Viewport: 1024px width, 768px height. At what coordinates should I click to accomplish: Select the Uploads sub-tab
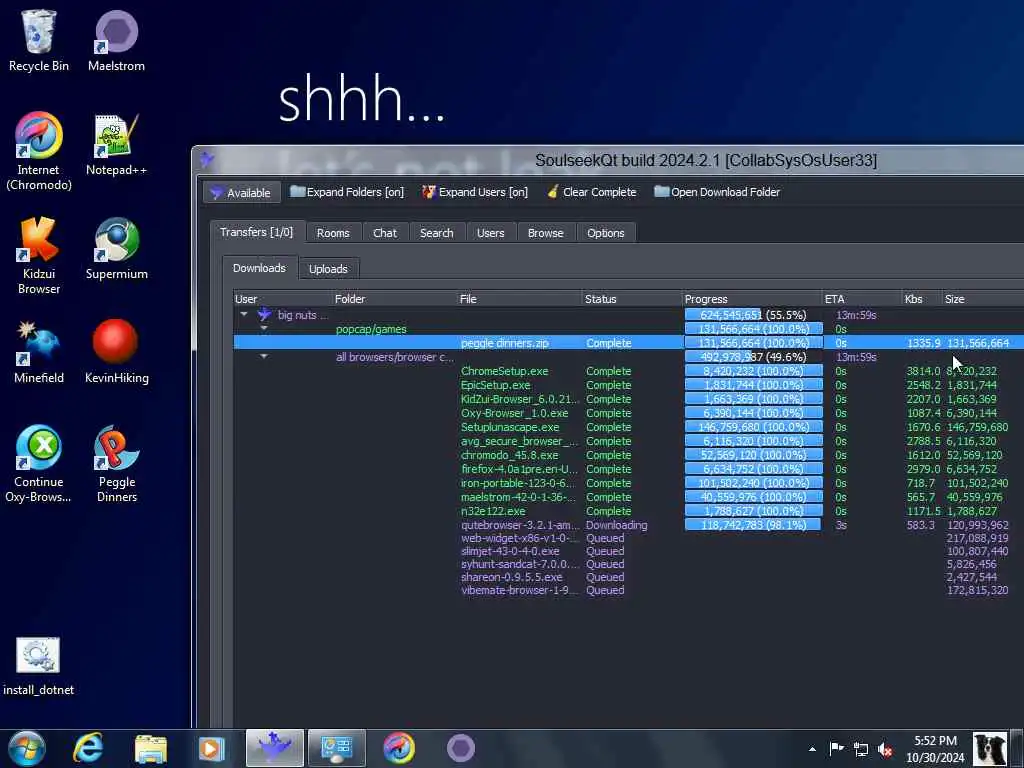click(x=328, y=269)
